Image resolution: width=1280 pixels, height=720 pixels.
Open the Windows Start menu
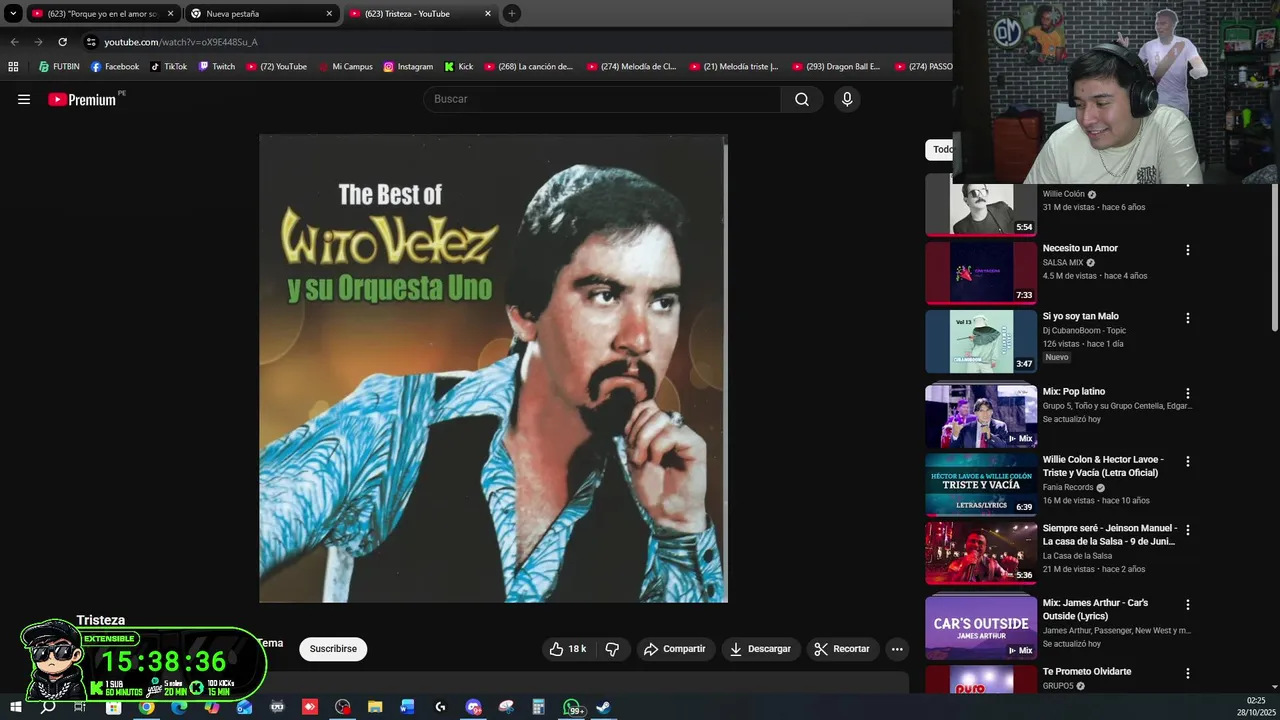click(x=15, y=707)
